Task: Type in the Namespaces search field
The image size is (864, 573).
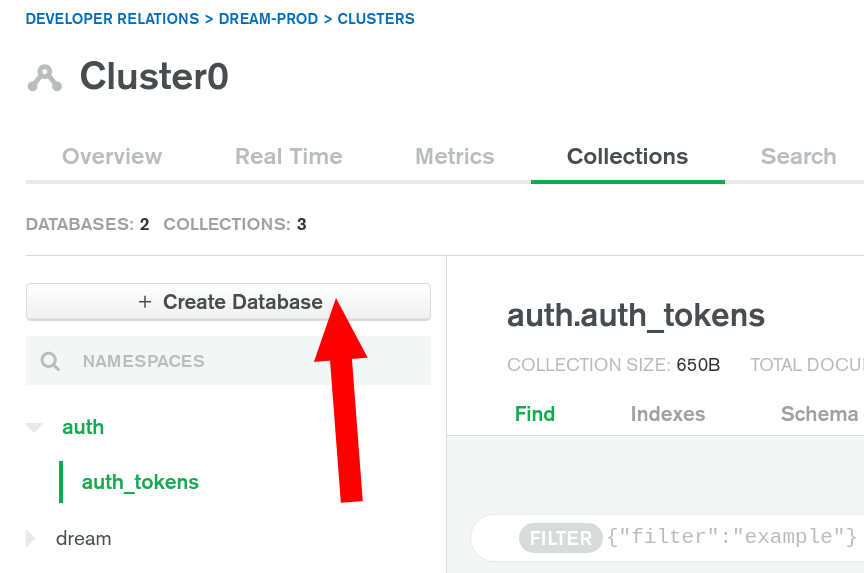Action: (250, 362)
